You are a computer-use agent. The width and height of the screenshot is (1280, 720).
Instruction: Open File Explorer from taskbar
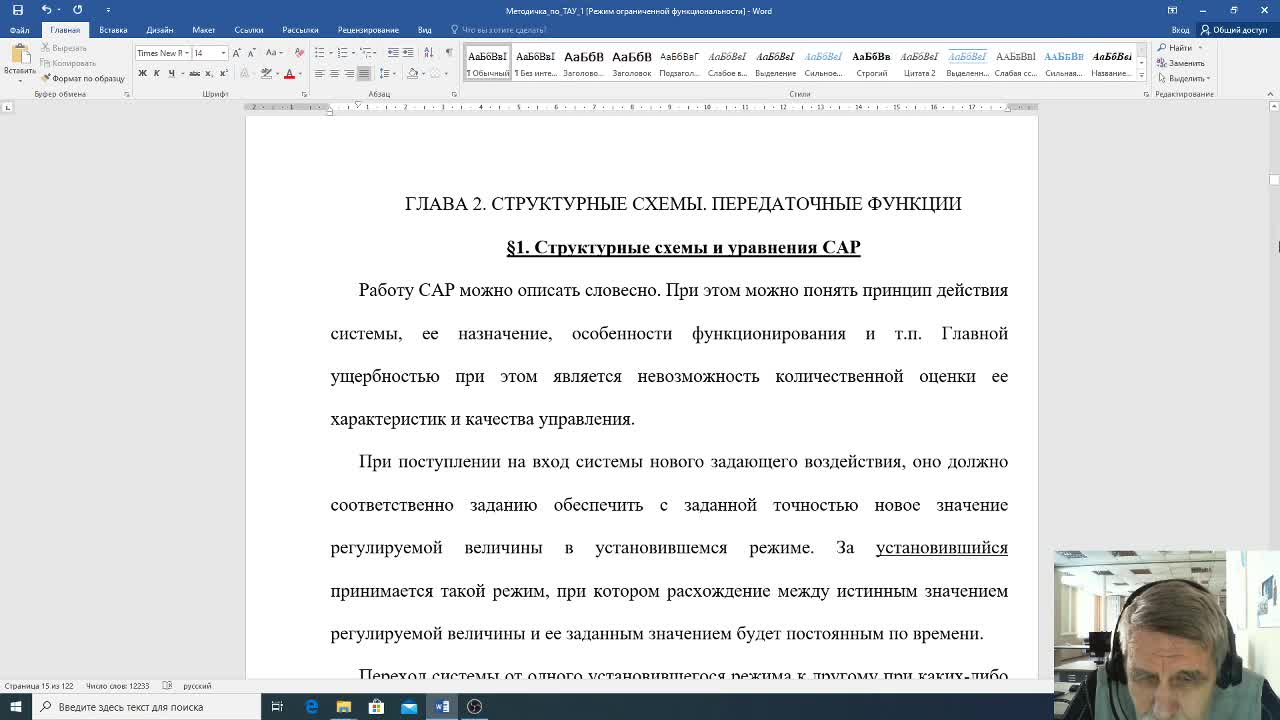(343, 707)
